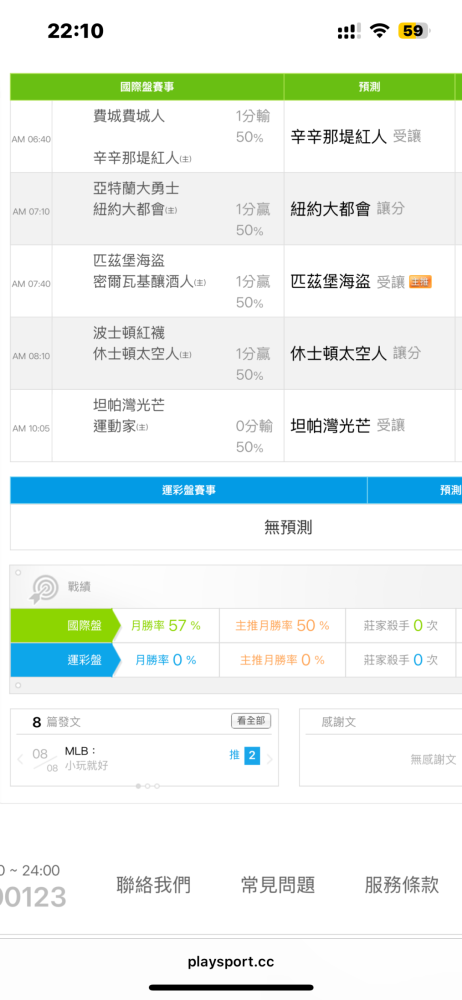The width and height of the screenshot is (462, 1000).
Task: Tap 匹茲堡海盜 in the matchup column
Action: [x=129, y=260]
